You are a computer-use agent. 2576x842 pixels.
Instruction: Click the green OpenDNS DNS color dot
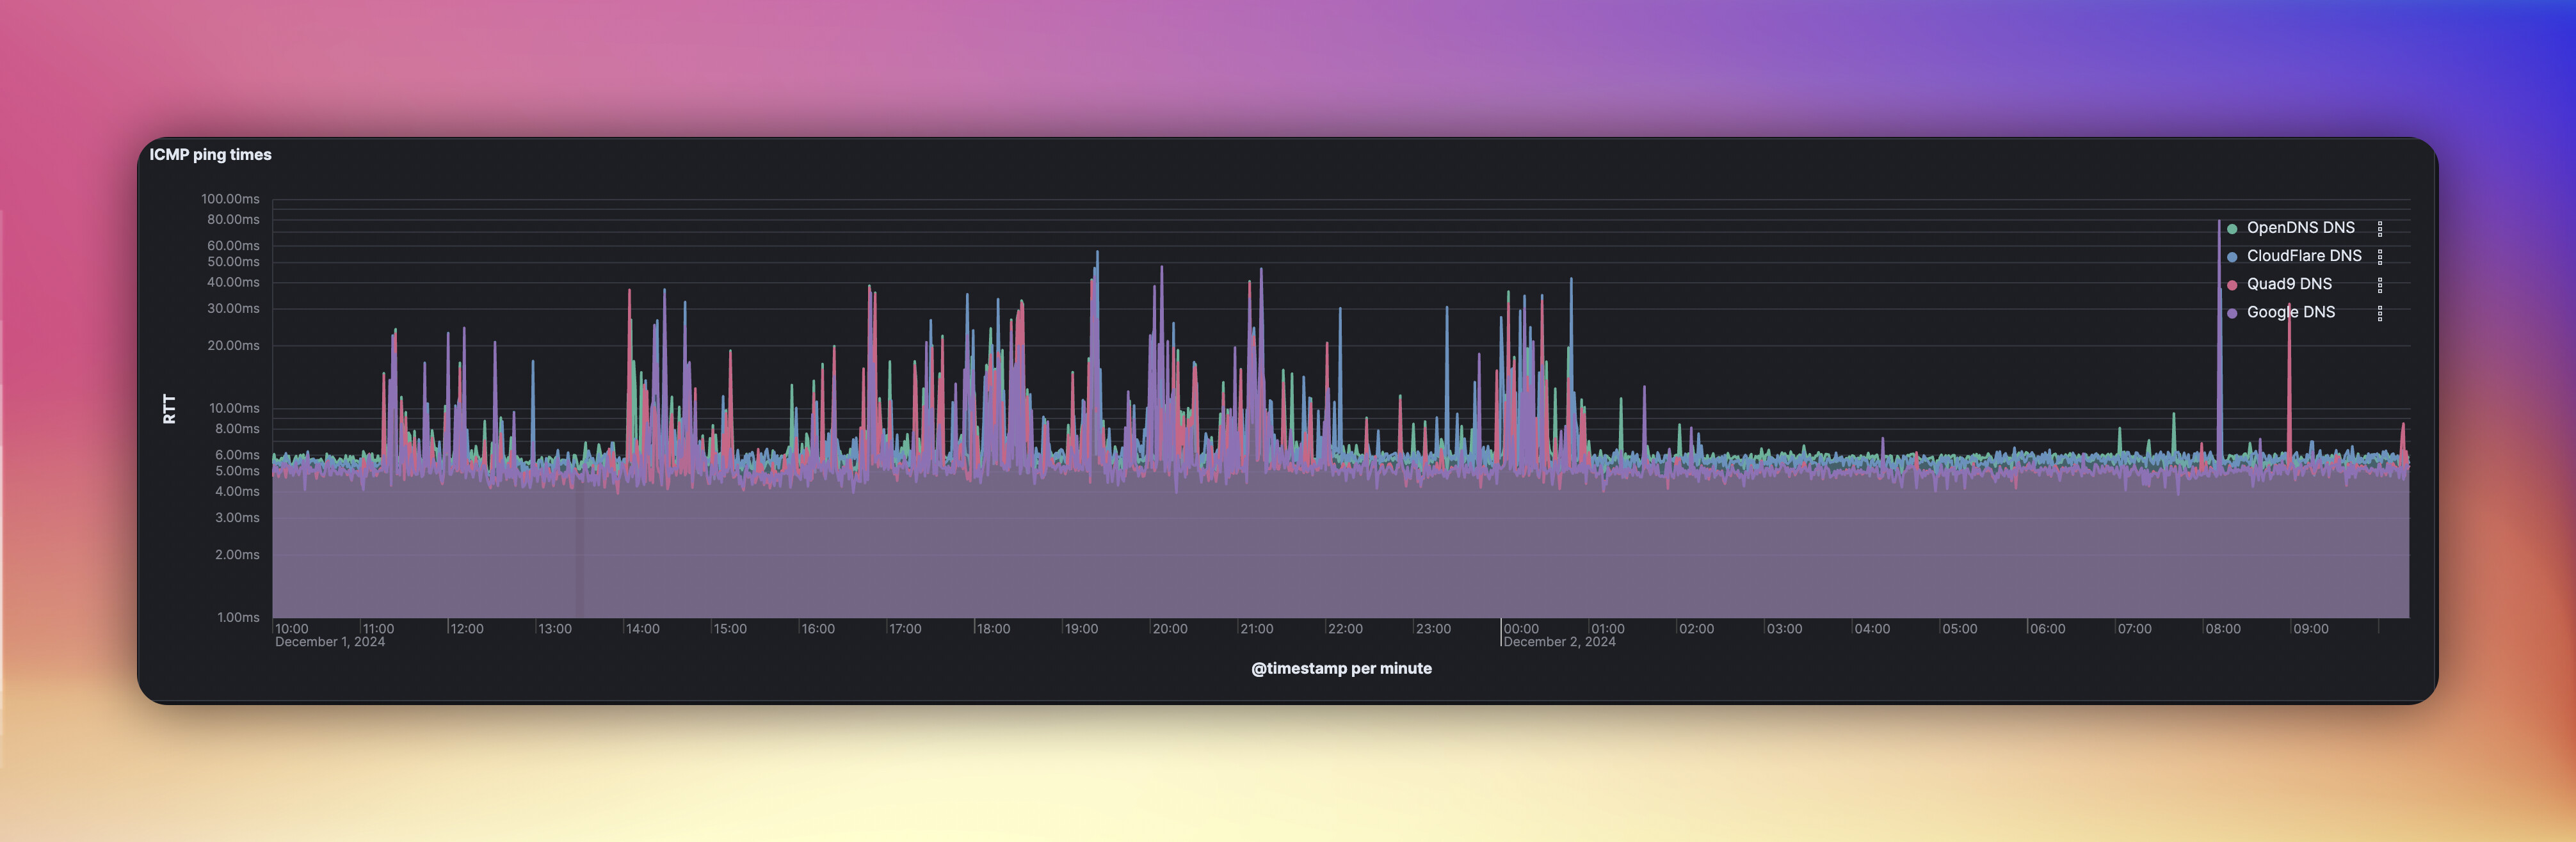2232,229
